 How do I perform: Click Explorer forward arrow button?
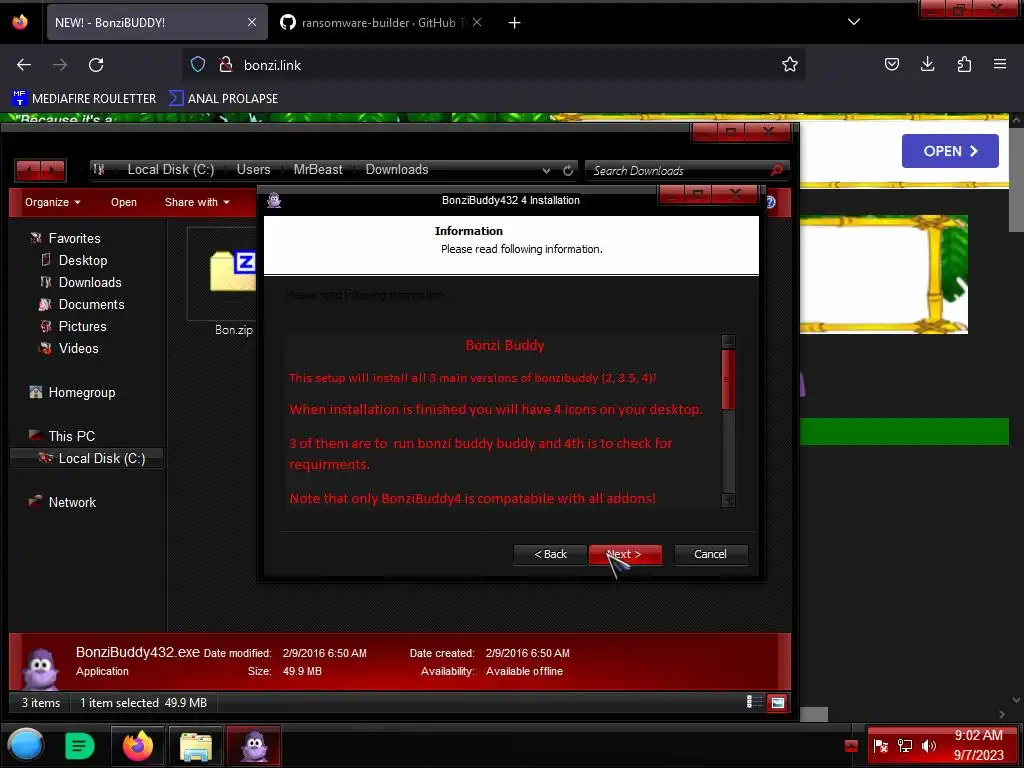pyautogui.click(x=53, y=170)
